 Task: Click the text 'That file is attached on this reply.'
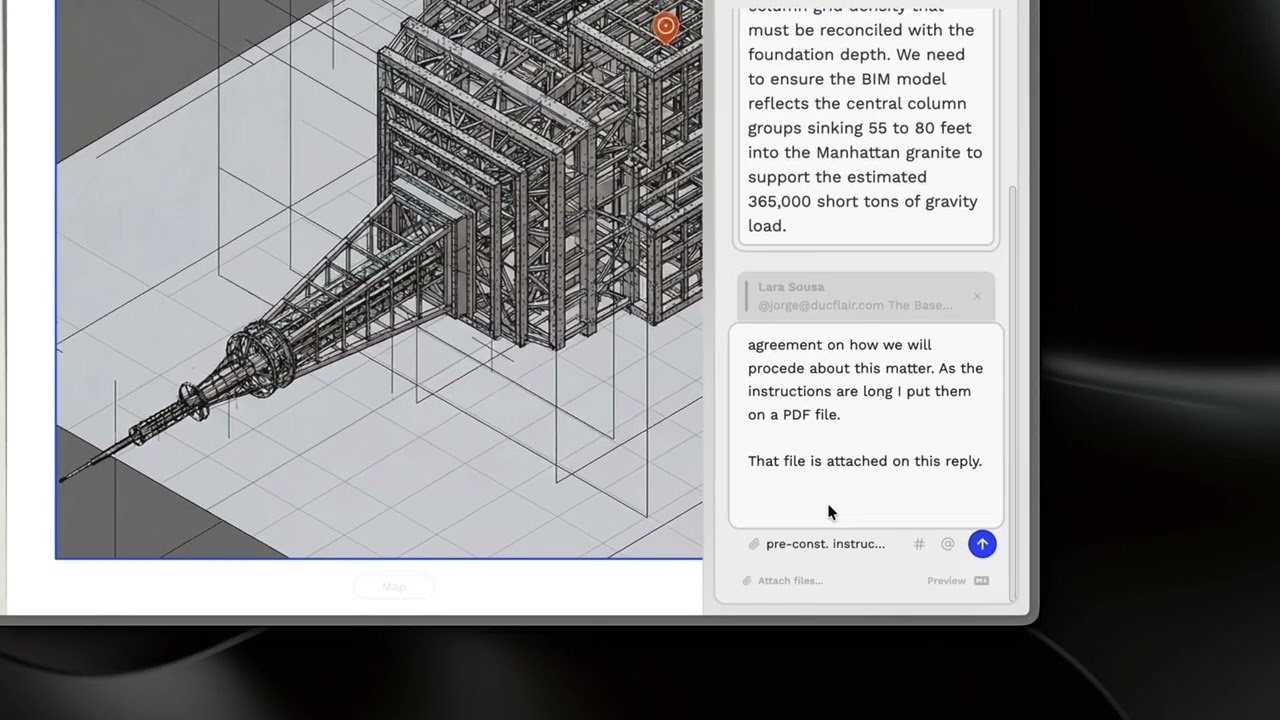[865, 461]
